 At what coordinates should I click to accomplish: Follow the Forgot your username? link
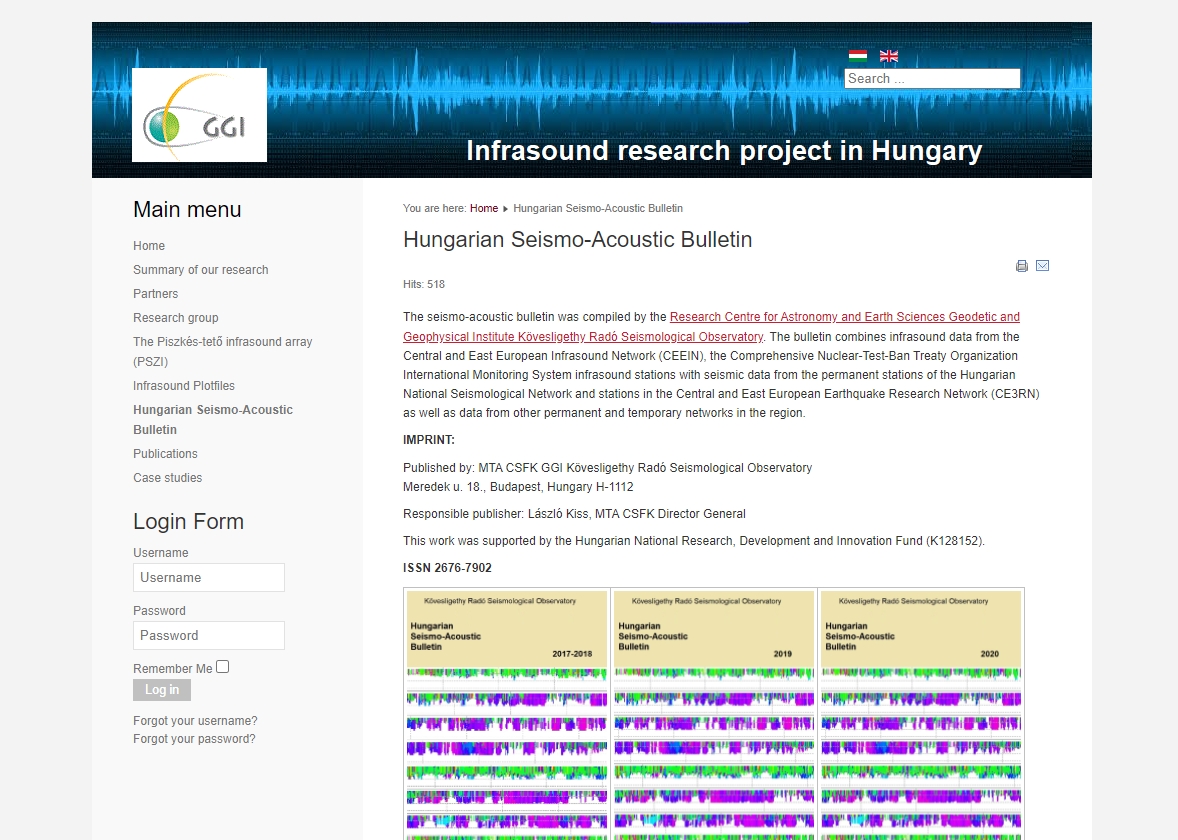[x=195, y=721]
